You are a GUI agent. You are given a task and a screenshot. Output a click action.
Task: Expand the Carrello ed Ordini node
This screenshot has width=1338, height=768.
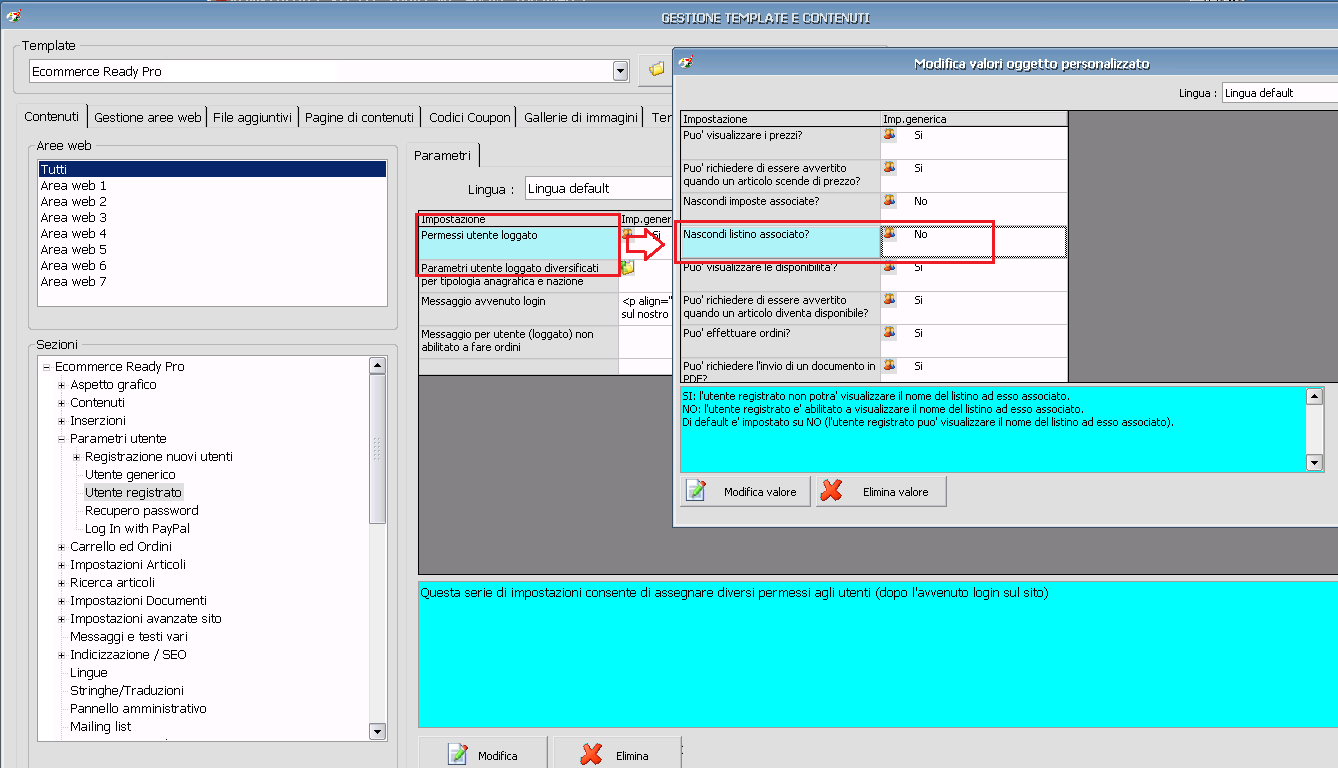click(x=61, y=547)
